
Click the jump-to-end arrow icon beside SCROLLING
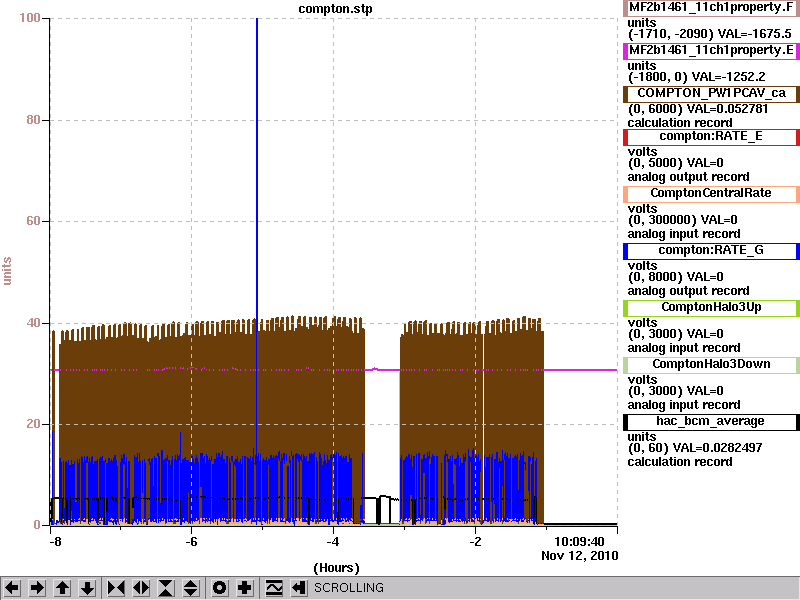(299, 588)
